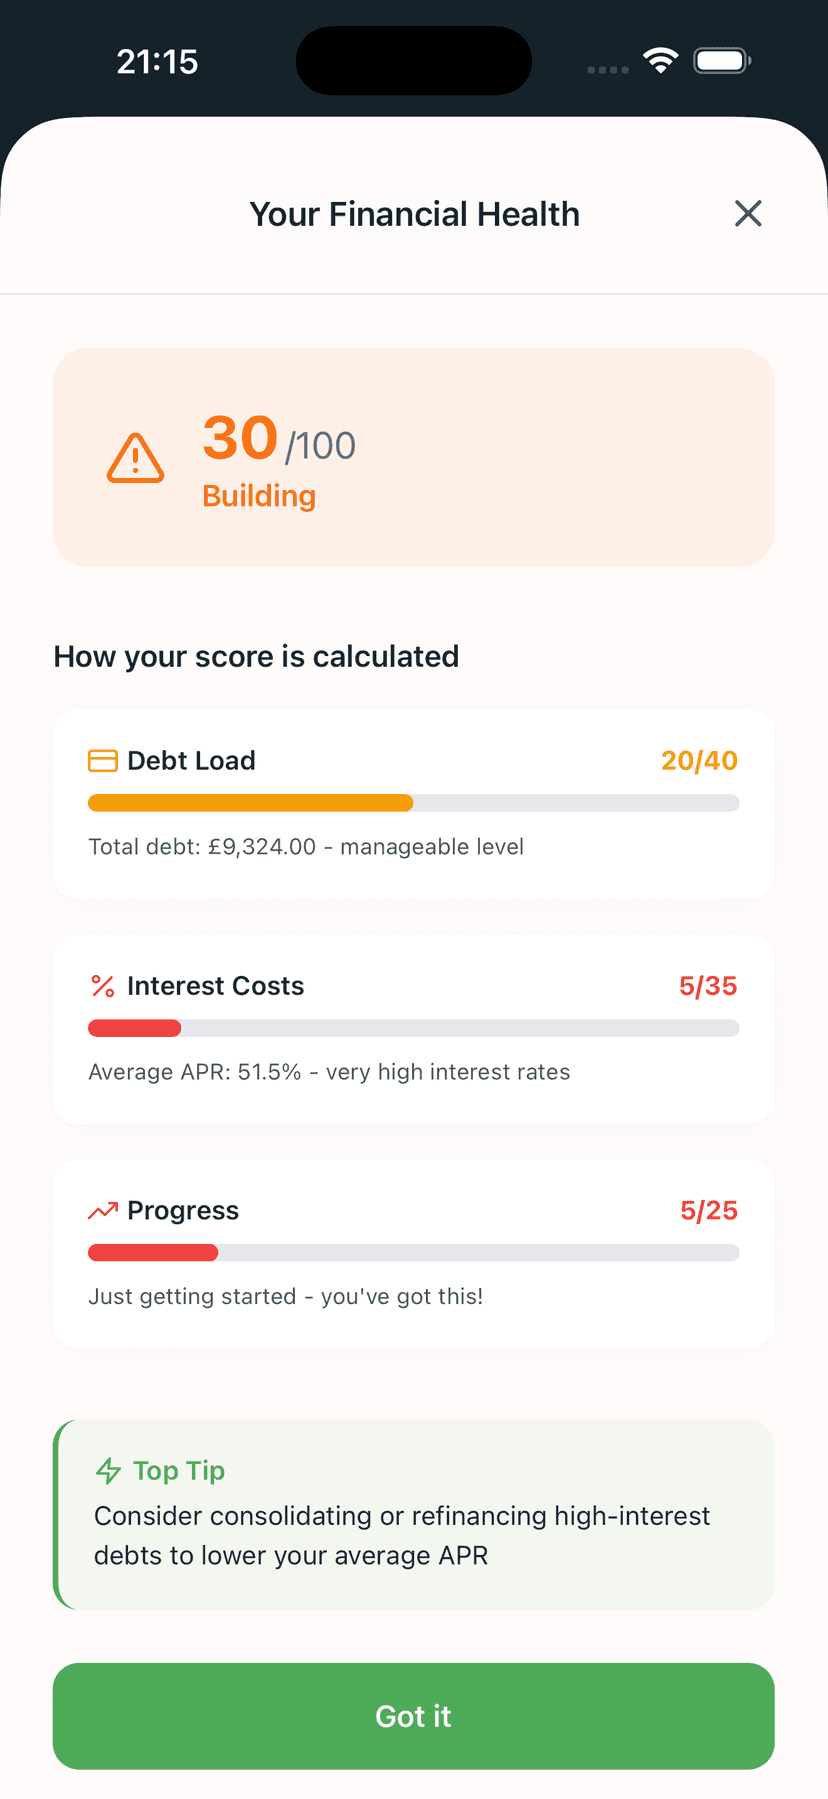Click the battery indicator in the status bar
Screen dimensions: 828x1799
click(721, 60)
